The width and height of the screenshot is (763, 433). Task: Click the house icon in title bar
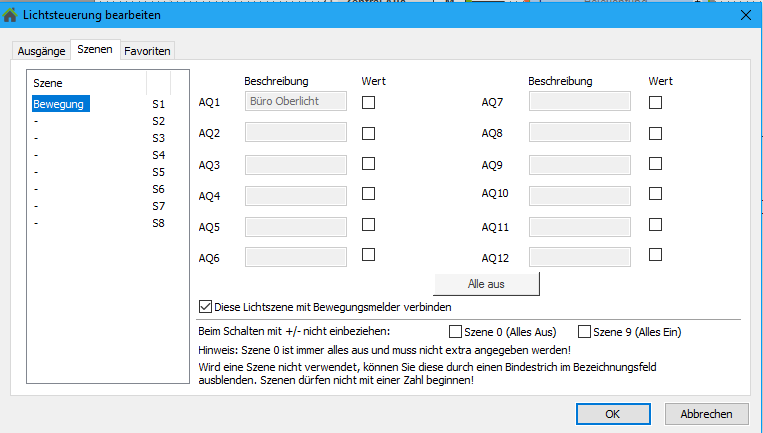[11, 15]
